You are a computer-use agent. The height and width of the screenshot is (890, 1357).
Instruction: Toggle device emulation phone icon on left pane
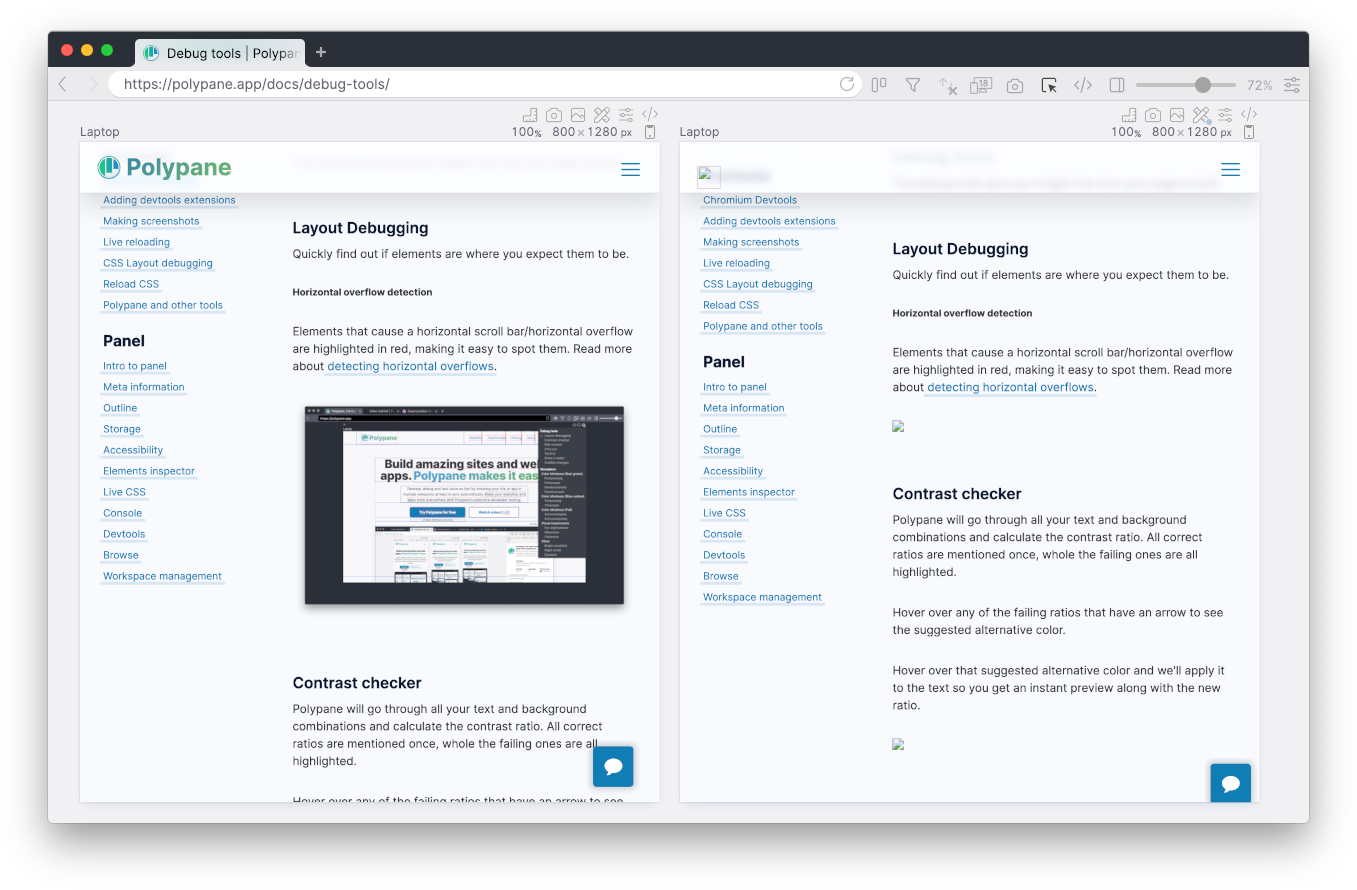650,132
